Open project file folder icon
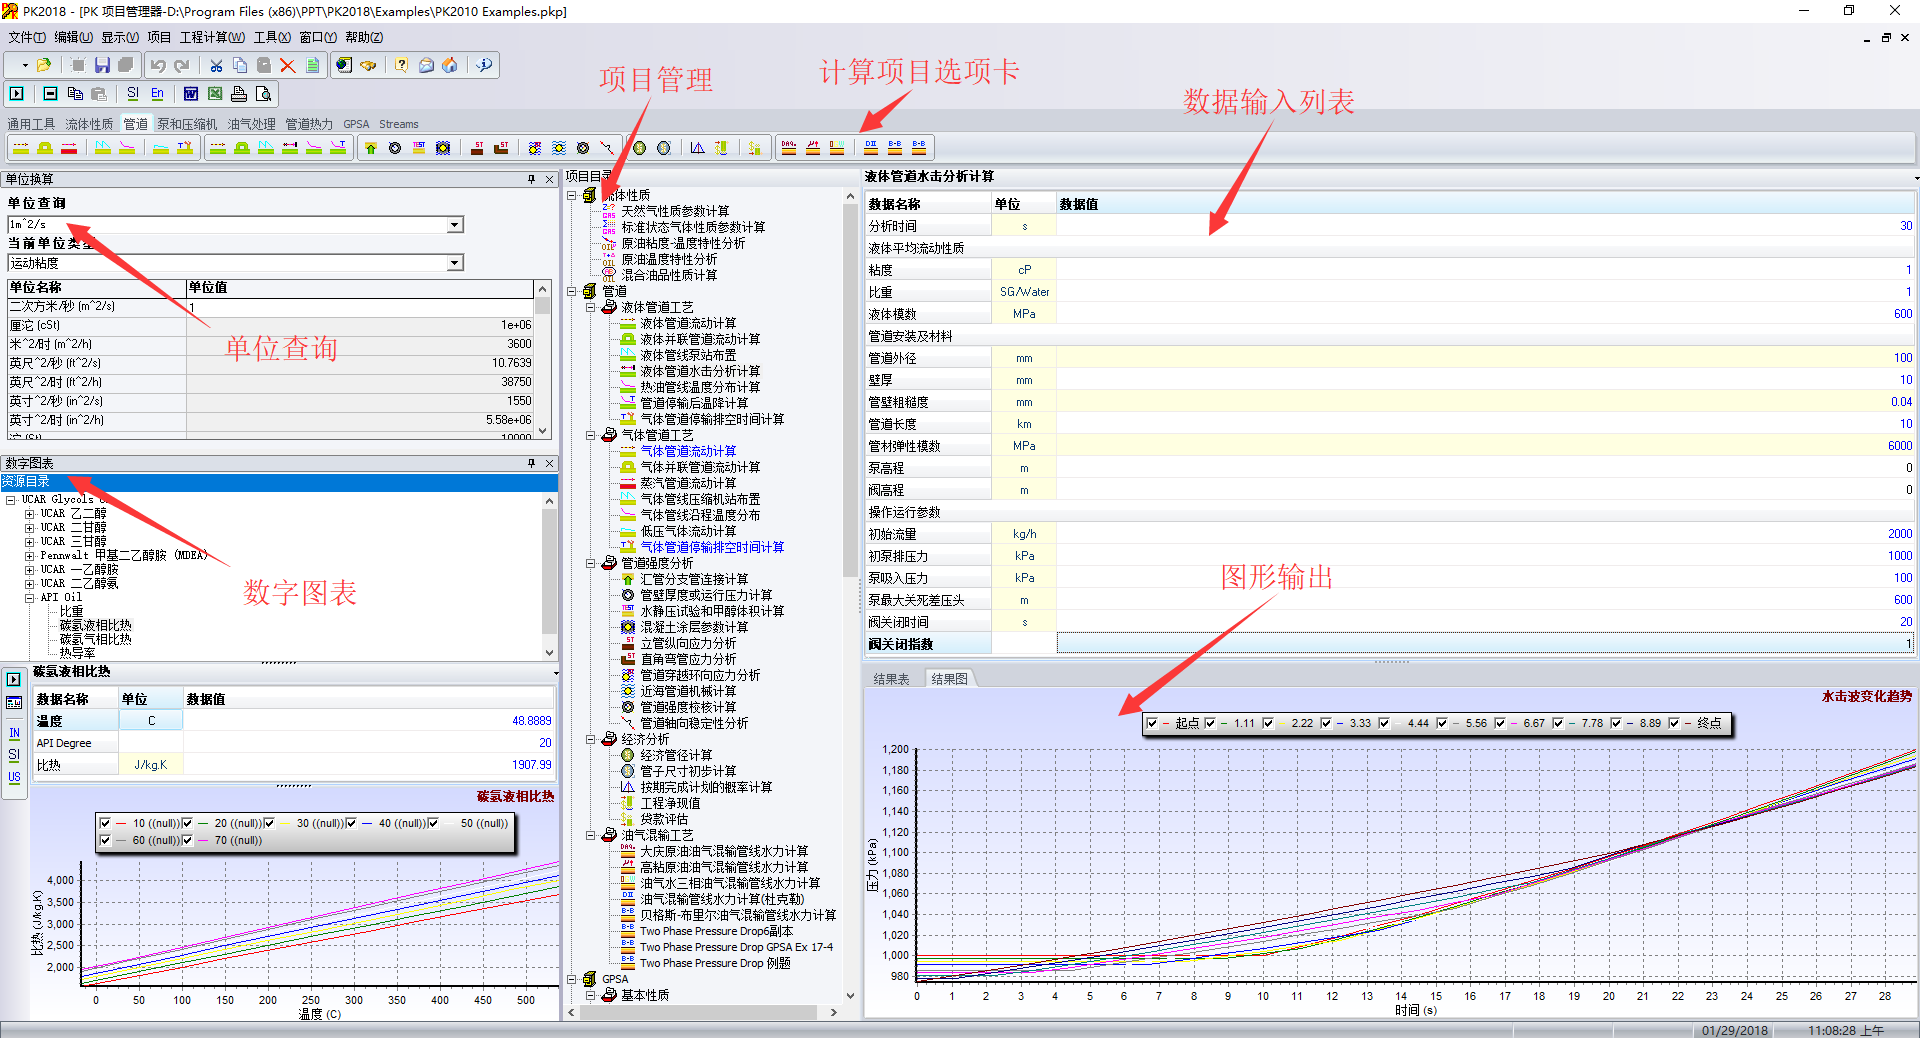1920x1038 pixels. [44, 65]
